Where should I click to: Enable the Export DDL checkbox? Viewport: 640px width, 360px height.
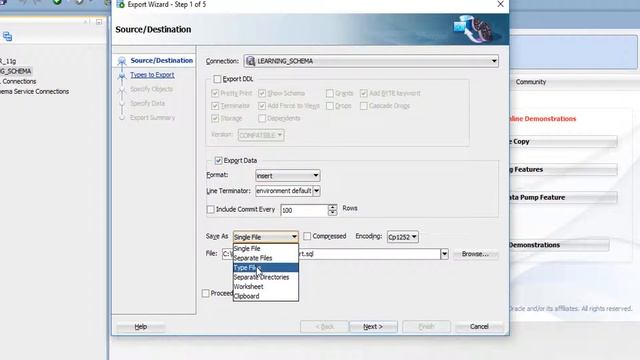coord(217,79)
